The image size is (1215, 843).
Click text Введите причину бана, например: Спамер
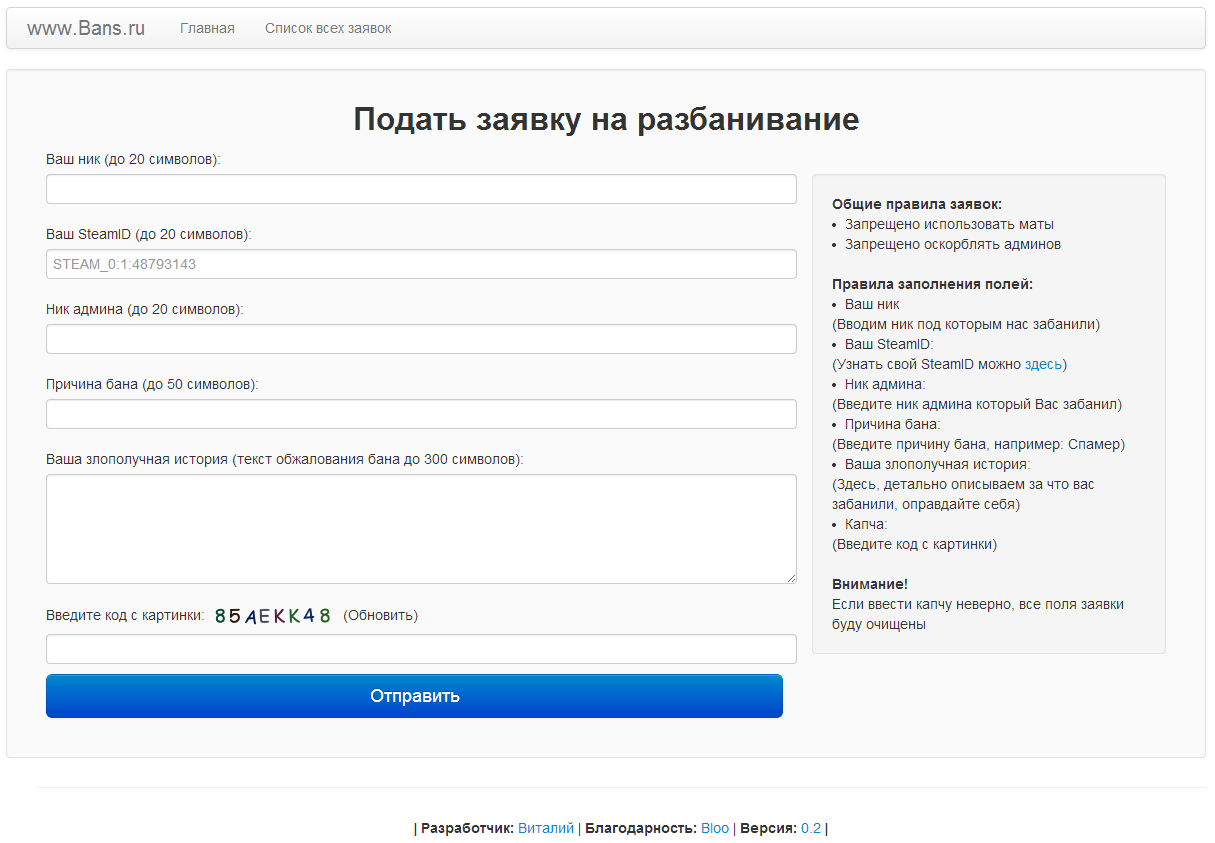(978, 444)
